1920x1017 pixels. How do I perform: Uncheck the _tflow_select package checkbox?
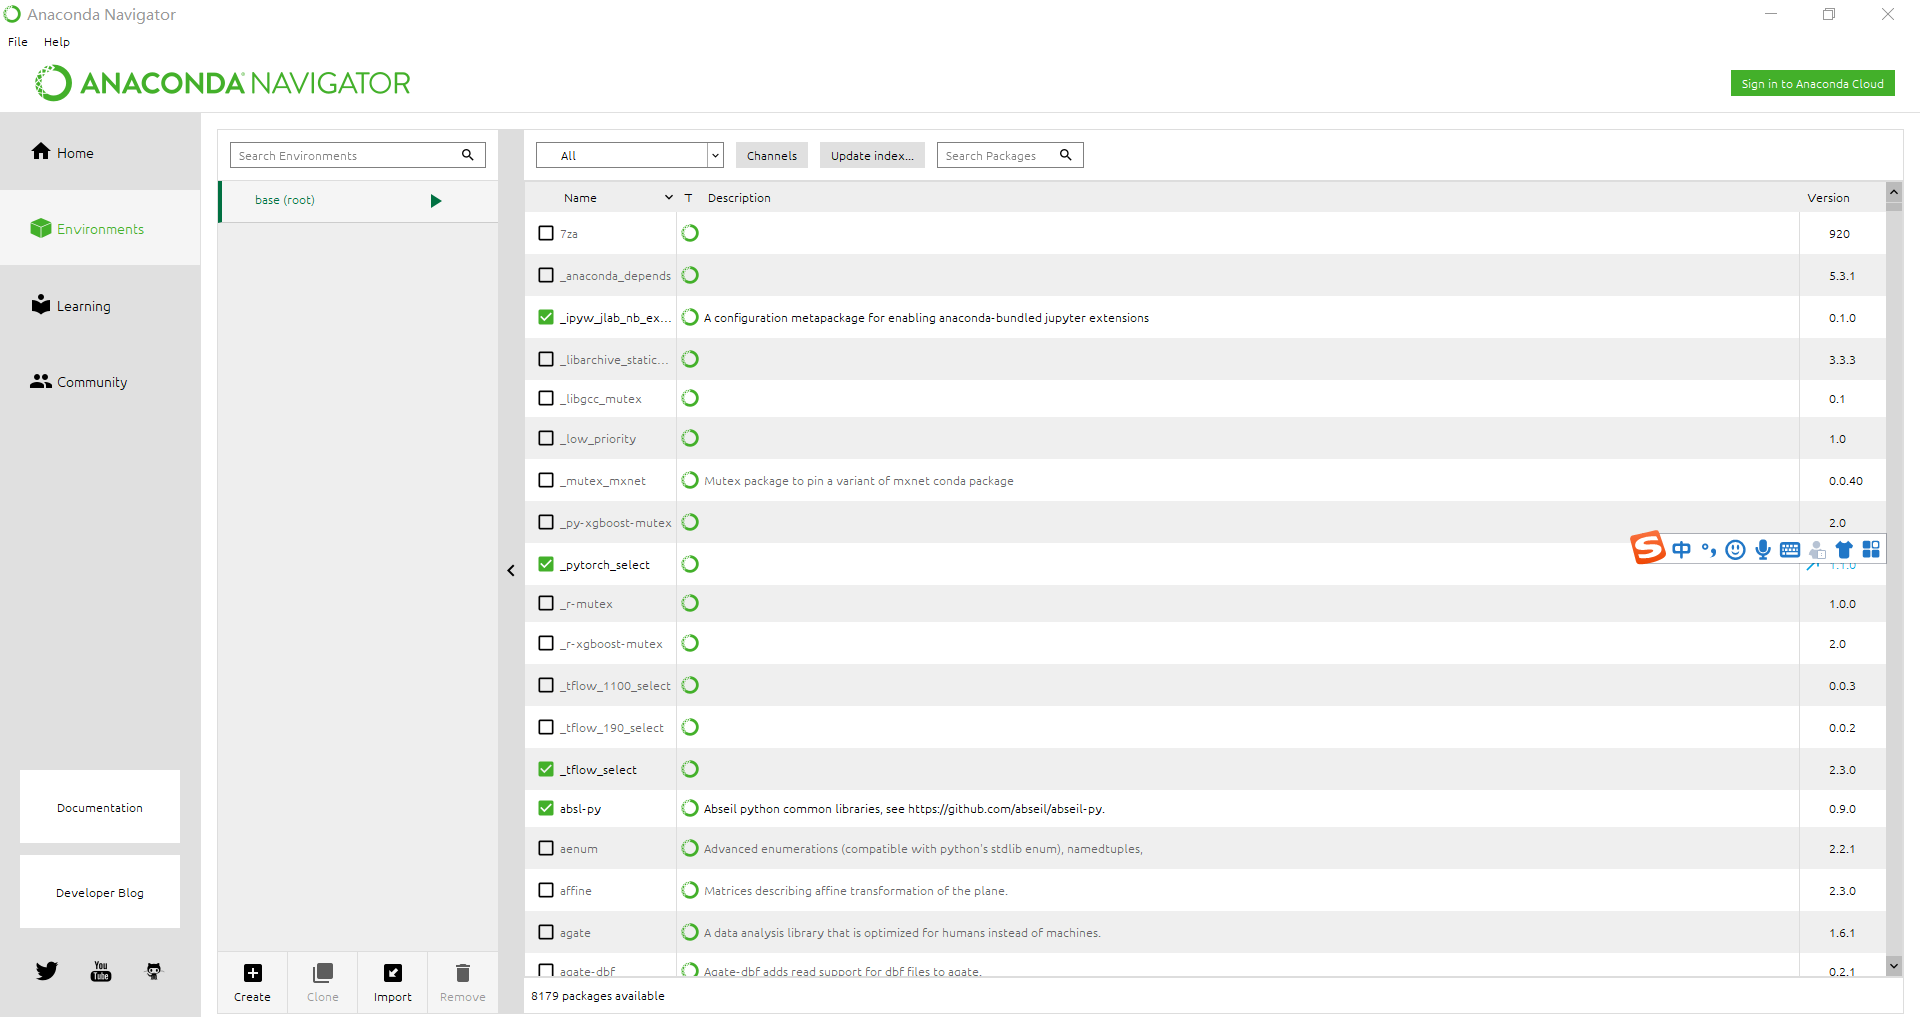[546, 769]
